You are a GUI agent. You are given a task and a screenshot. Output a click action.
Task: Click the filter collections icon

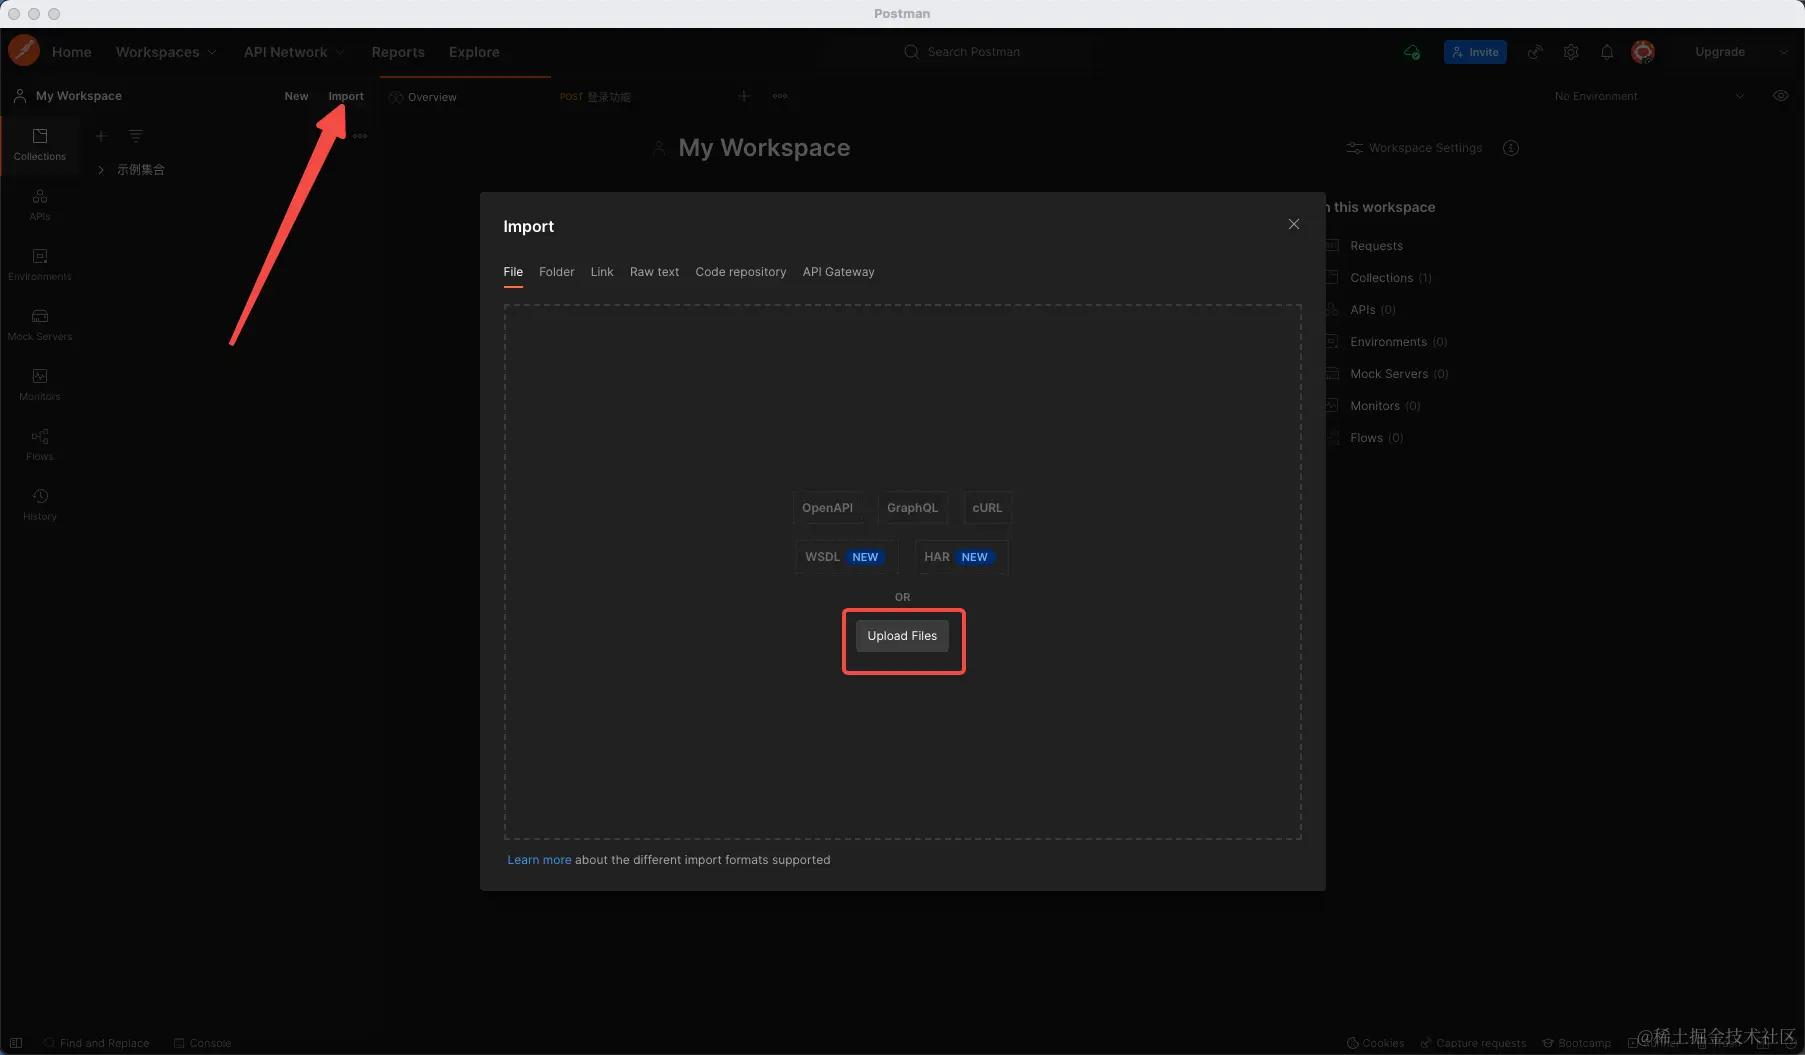point(136,136)
